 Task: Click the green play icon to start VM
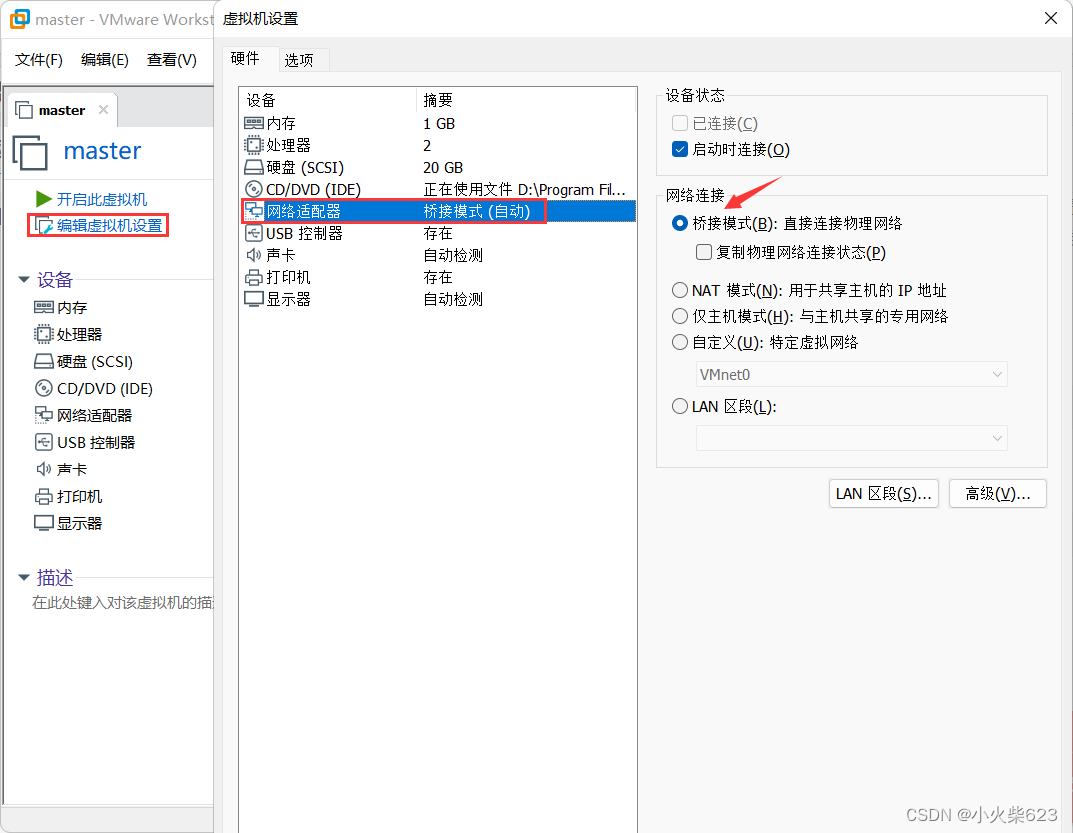pos(44,199)
